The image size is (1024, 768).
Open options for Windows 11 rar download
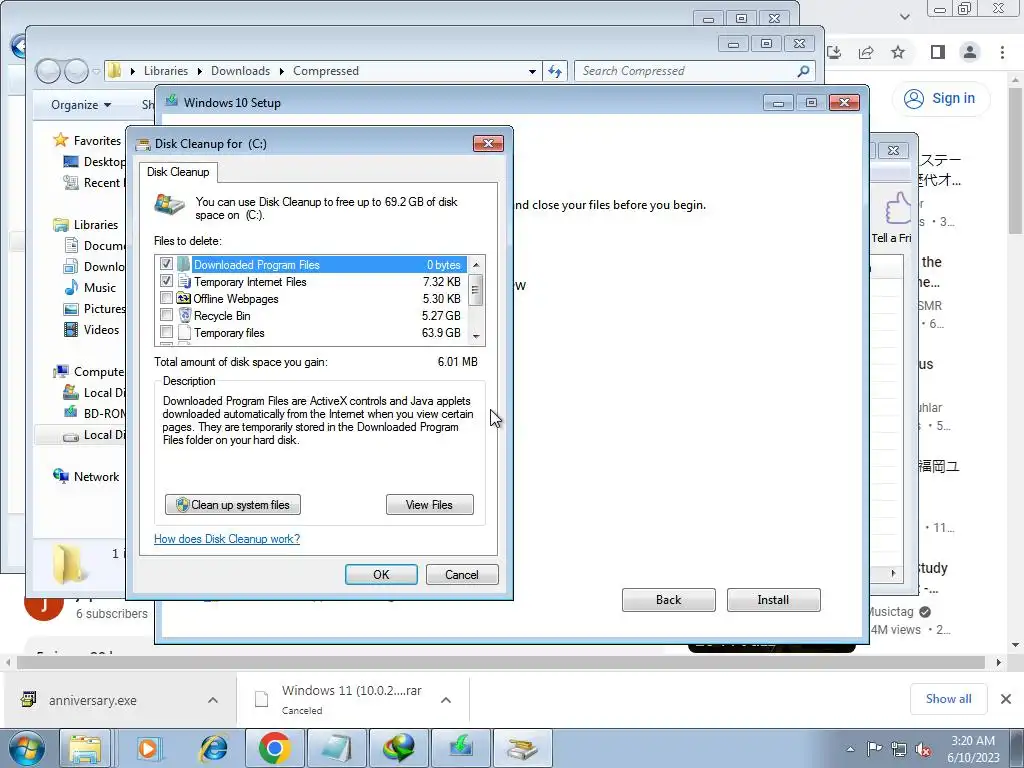click(446, 700)
